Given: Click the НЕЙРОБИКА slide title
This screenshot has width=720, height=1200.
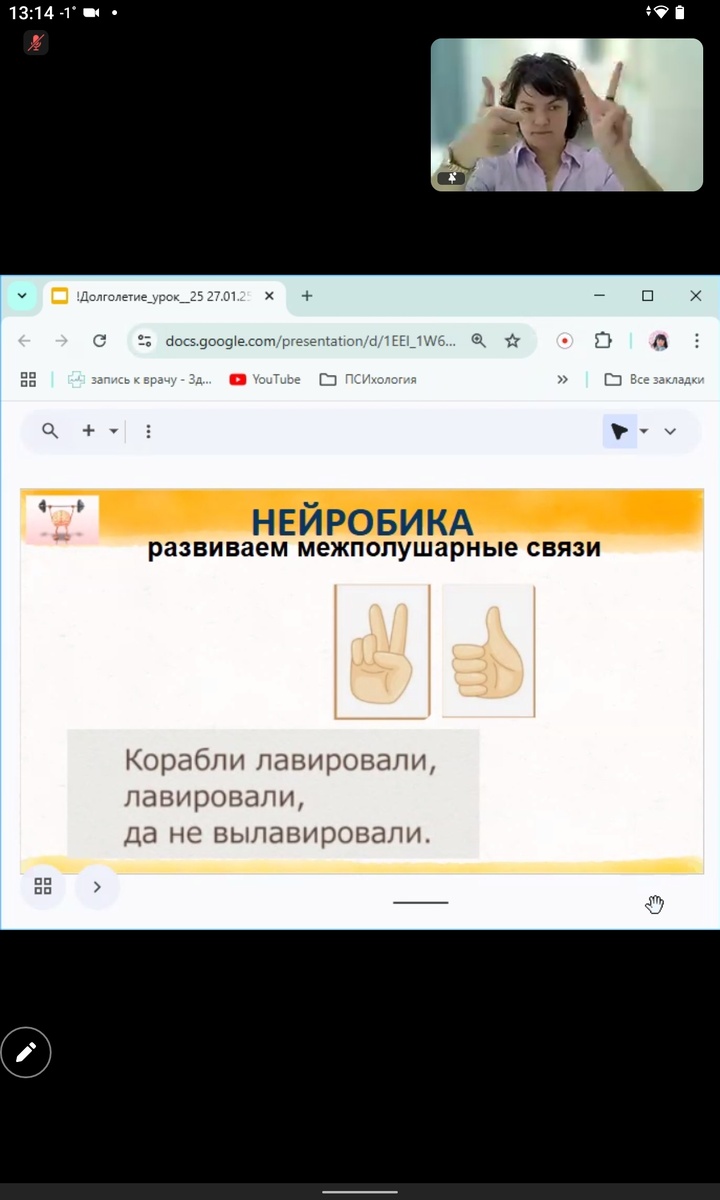Looking at the screenshot, I should (362, 522).
